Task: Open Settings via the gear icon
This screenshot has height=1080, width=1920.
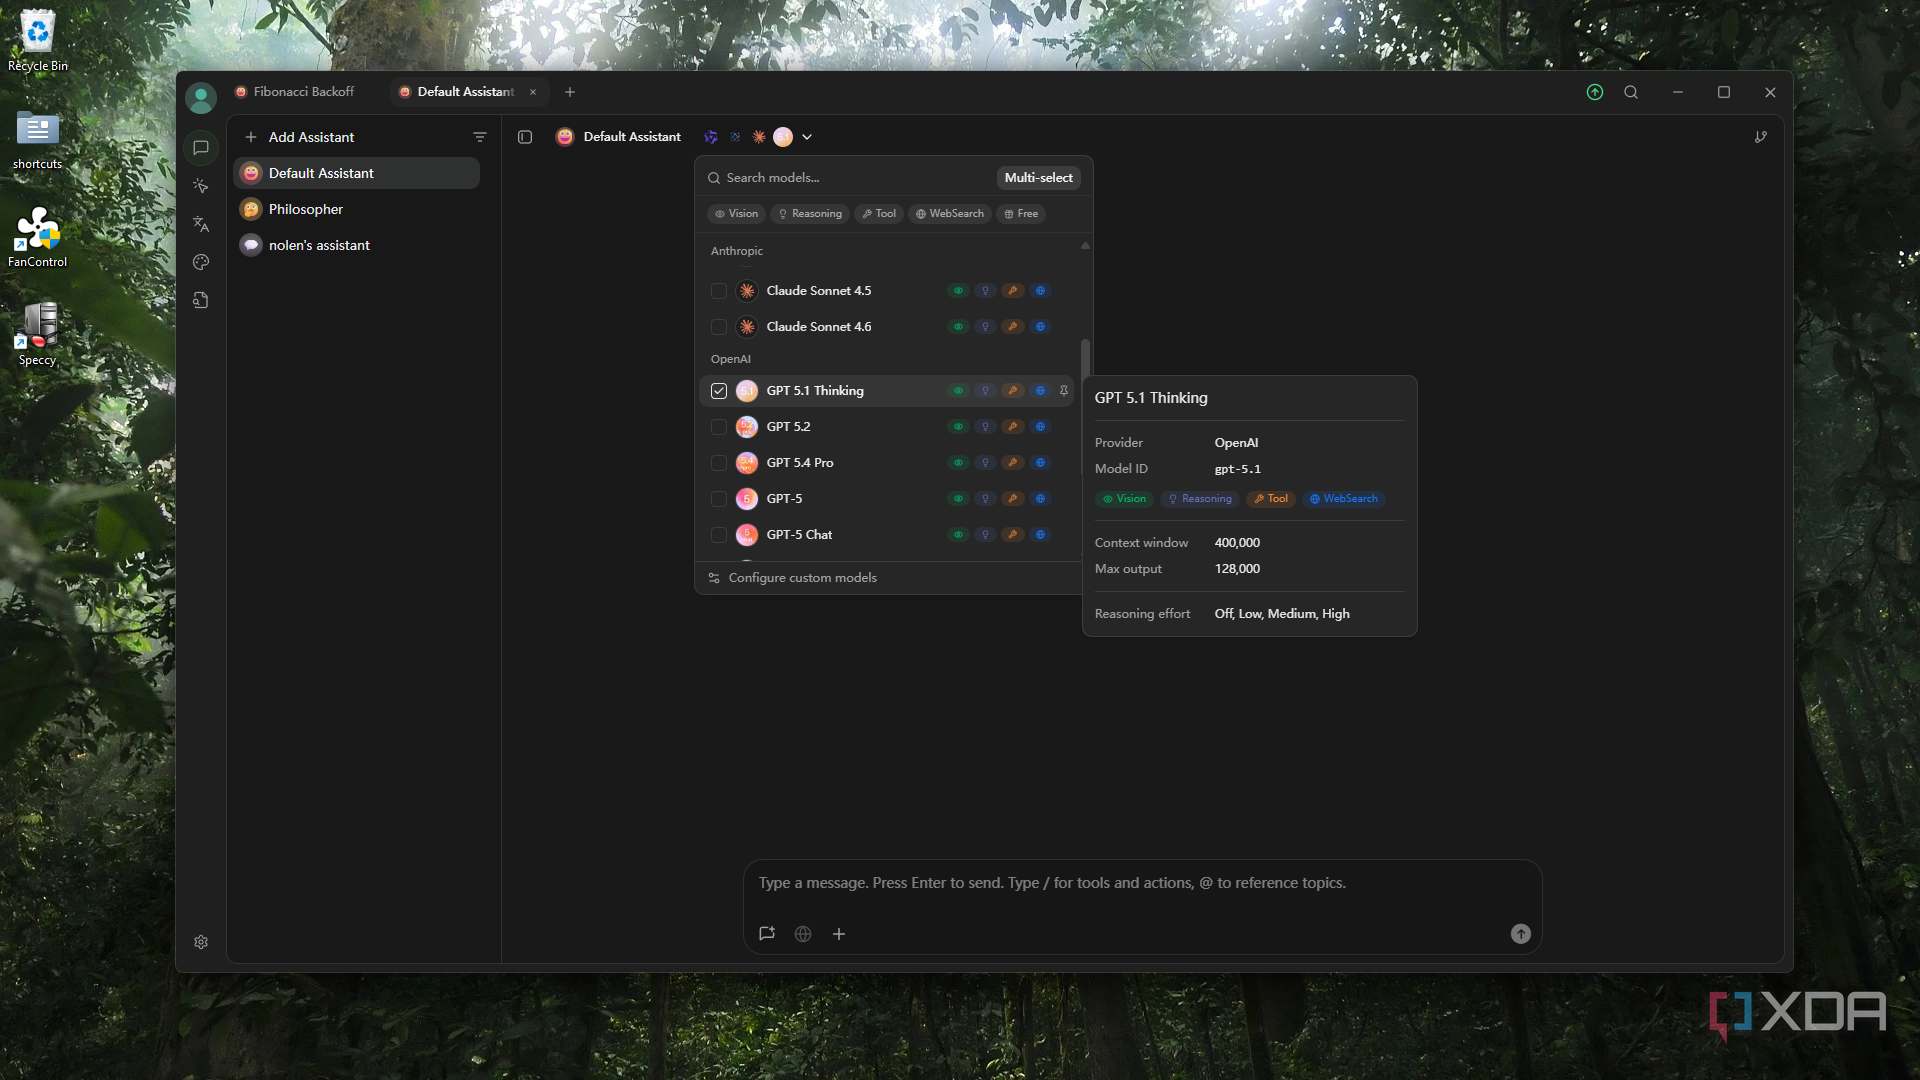Action: (x=201, y=942)
